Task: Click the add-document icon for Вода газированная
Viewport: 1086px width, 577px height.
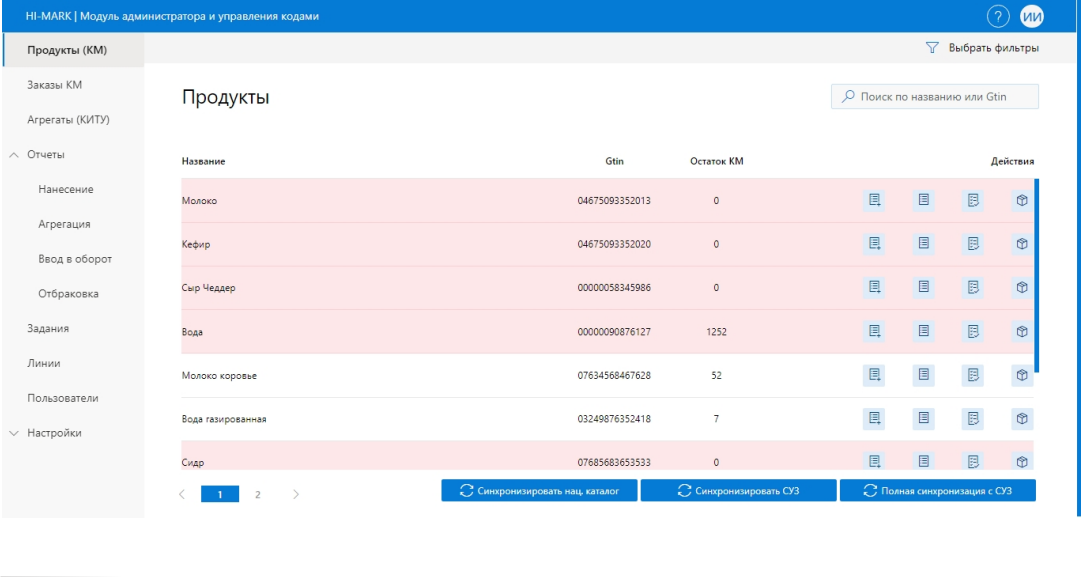Action: 874,418
